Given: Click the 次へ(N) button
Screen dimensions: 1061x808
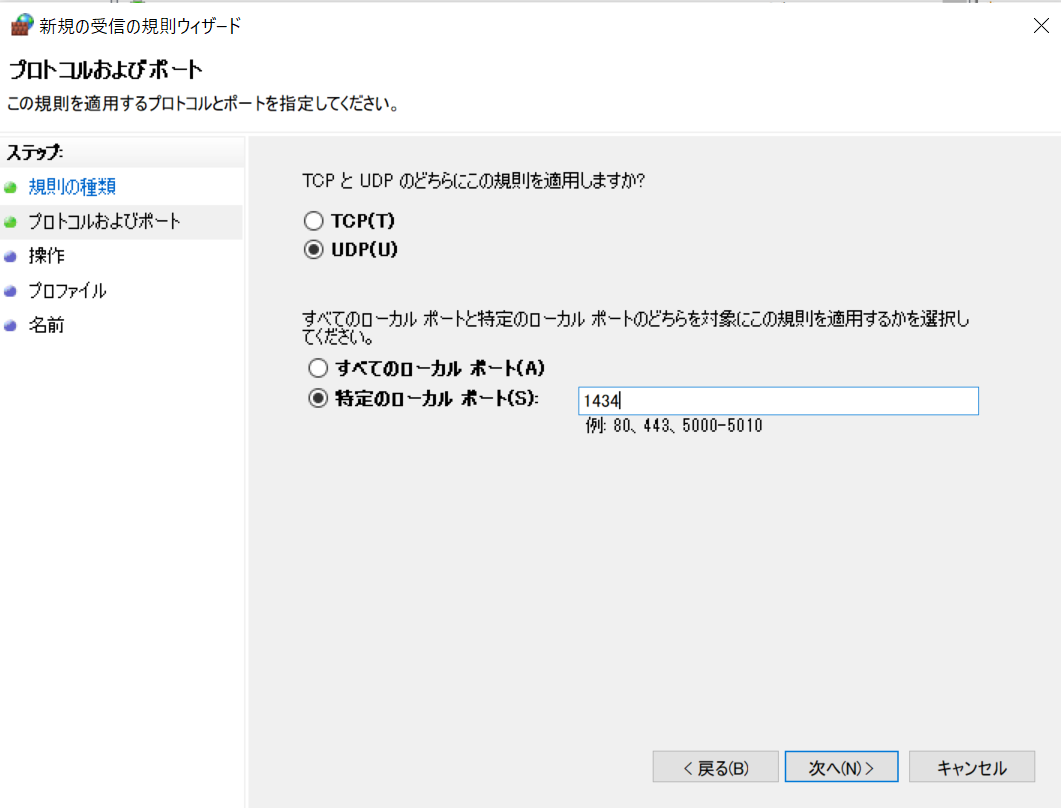Looking at the screenshot, I should coord(841,767).
